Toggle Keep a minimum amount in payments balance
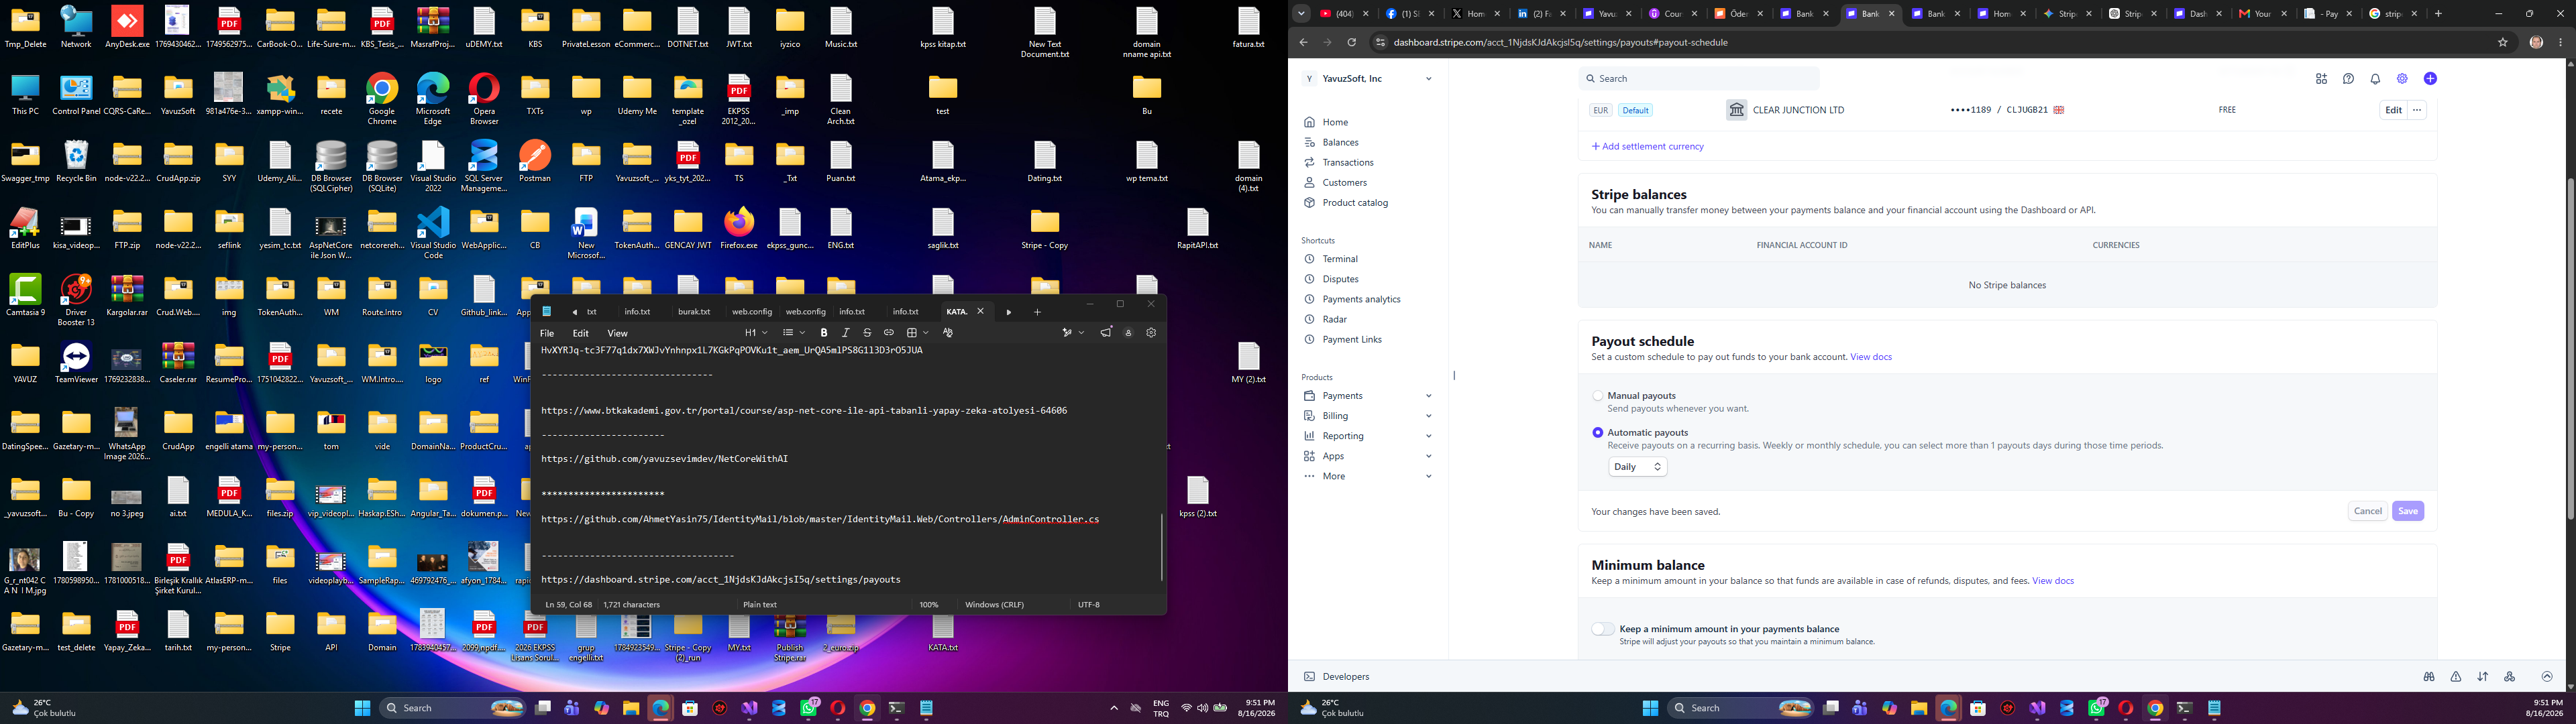Image resolution: width=2576 pixels, height=724 pixels. 1603,629
